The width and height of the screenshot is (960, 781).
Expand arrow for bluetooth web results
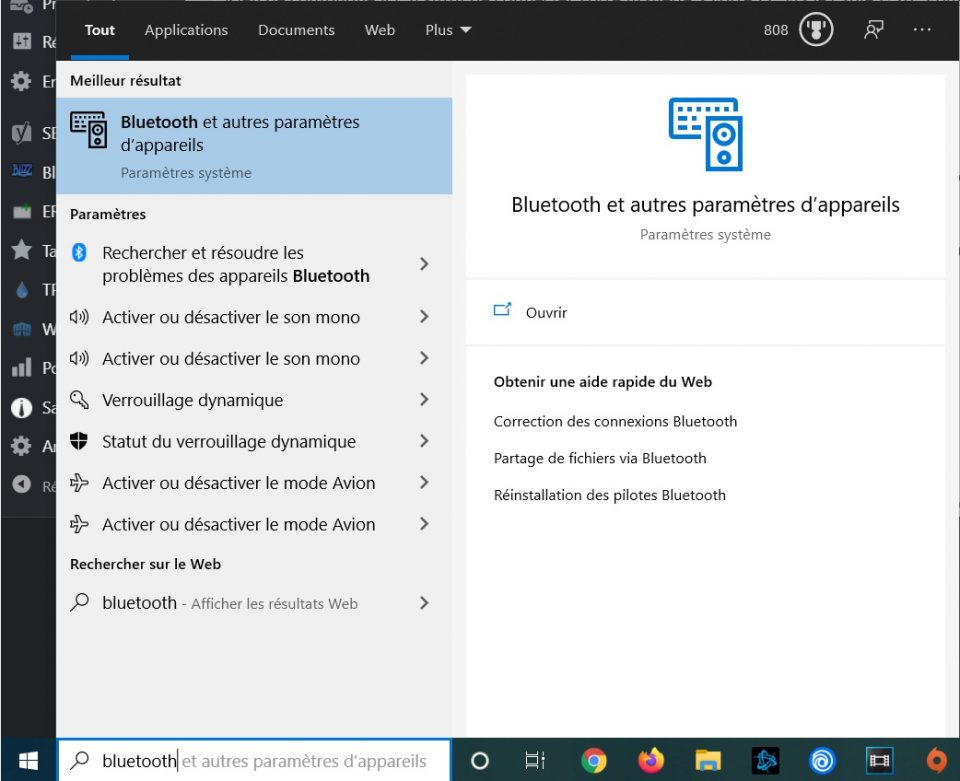424,603
